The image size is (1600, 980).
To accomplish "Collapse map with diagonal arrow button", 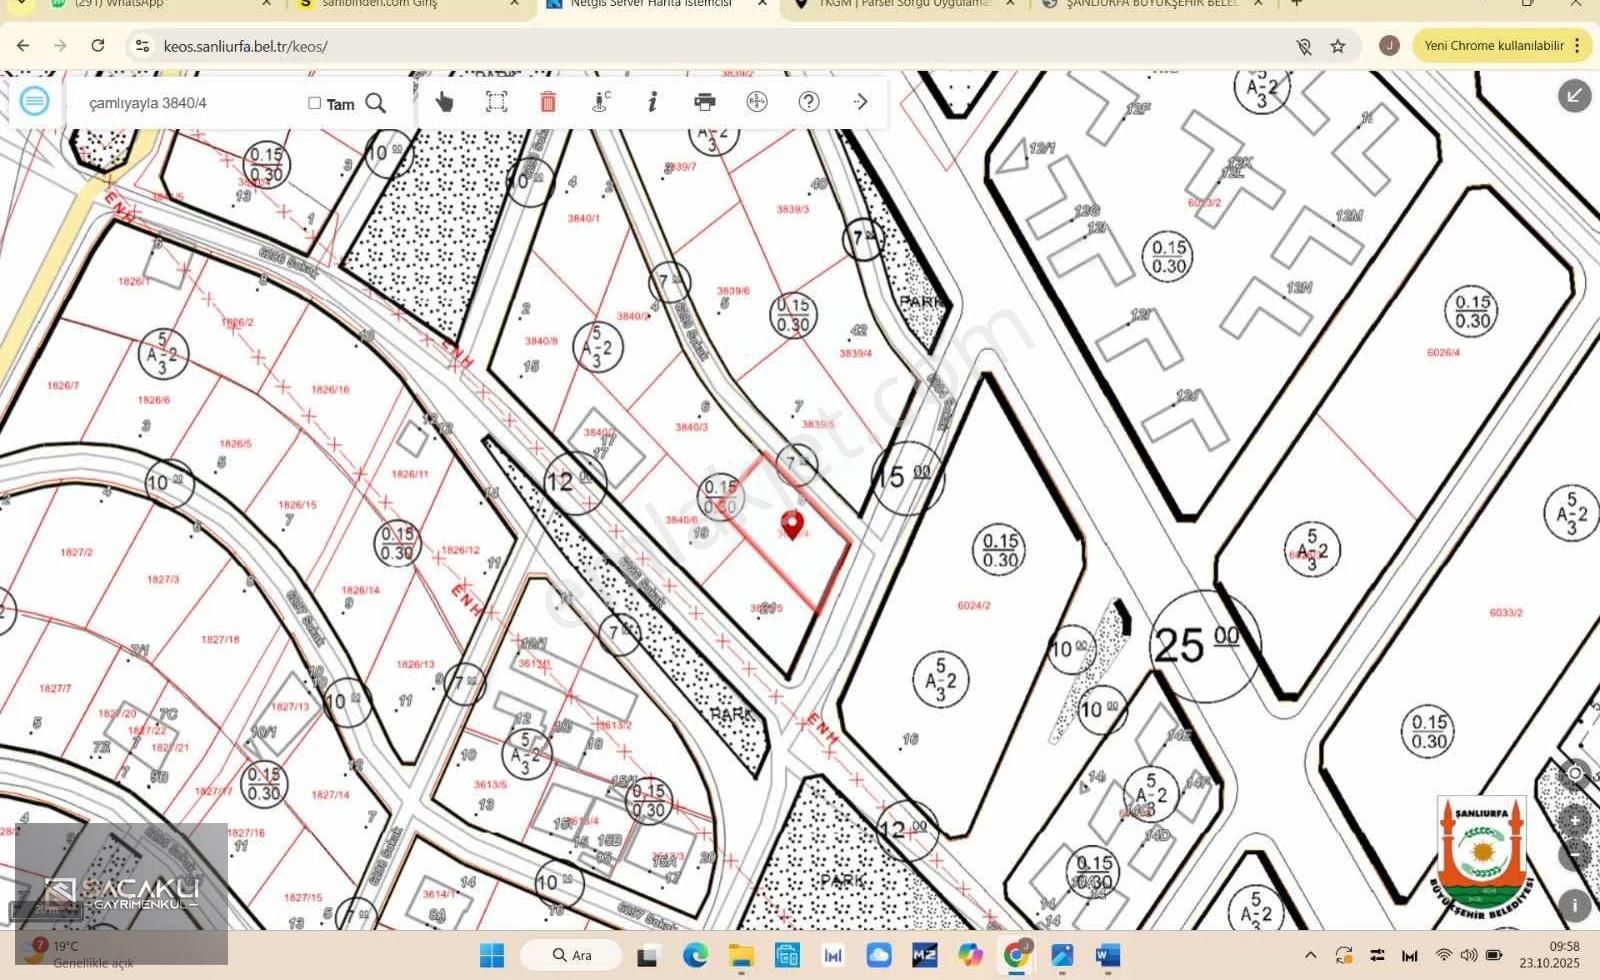I will coord(1574,95).
